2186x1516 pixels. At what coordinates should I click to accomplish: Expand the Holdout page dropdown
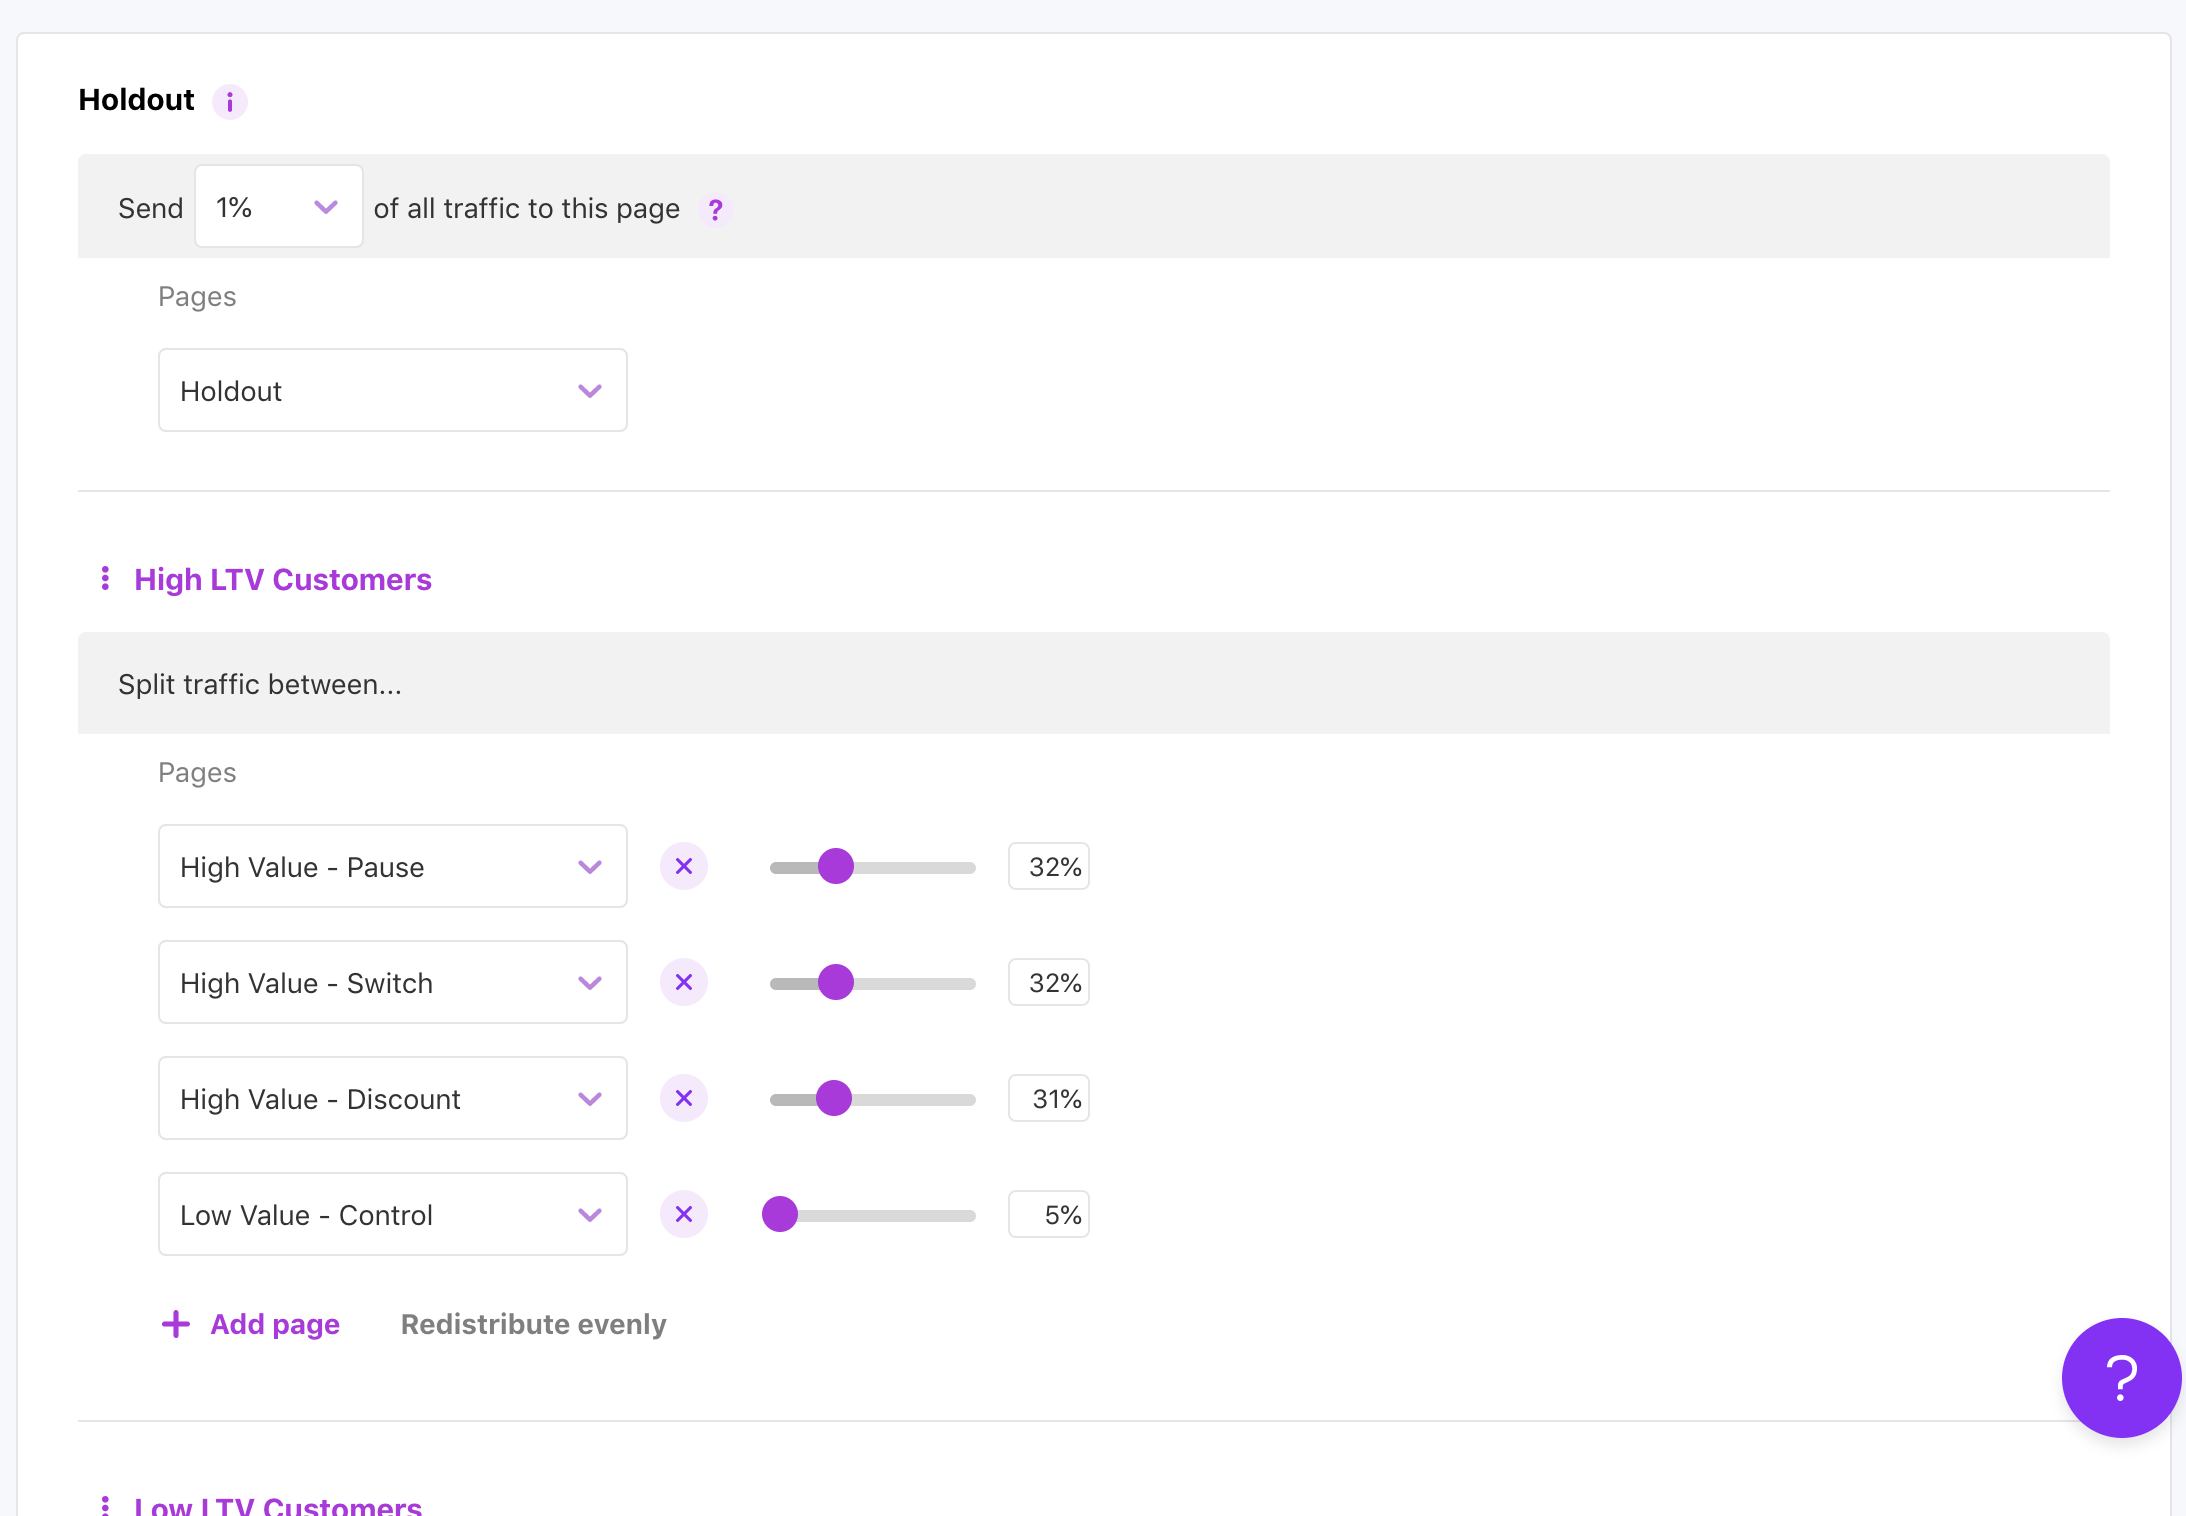(392, 391)
